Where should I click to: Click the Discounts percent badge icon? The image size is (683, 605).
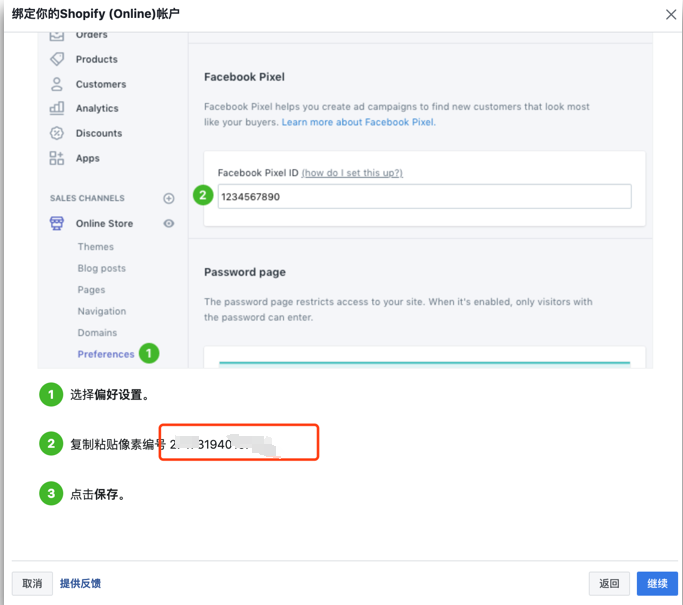(x=57, y=133)
